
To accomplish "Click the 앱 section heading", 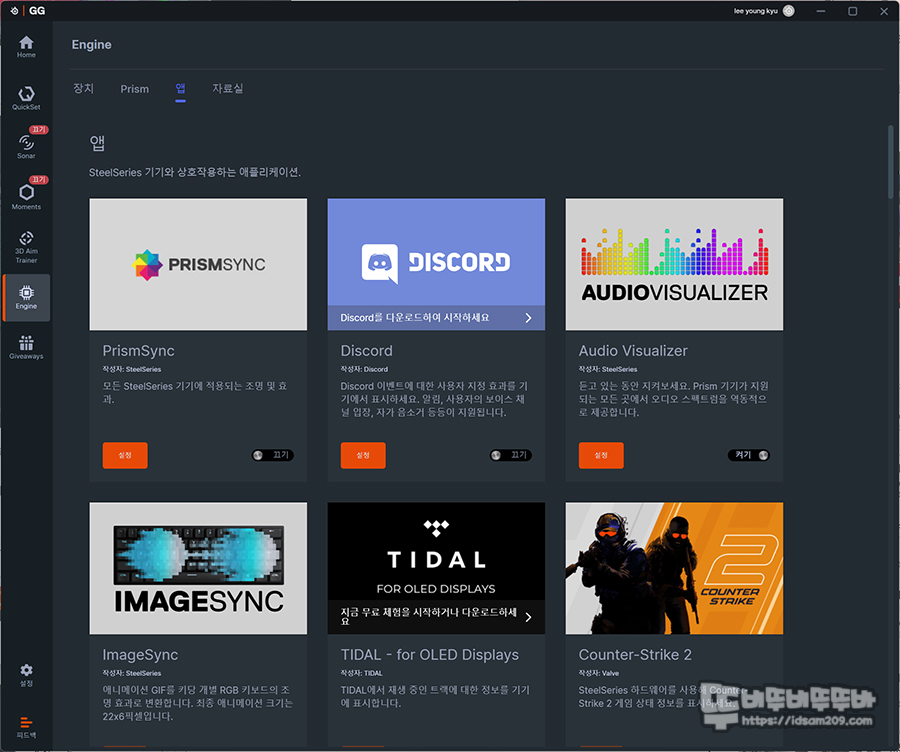I will [97, 143].
